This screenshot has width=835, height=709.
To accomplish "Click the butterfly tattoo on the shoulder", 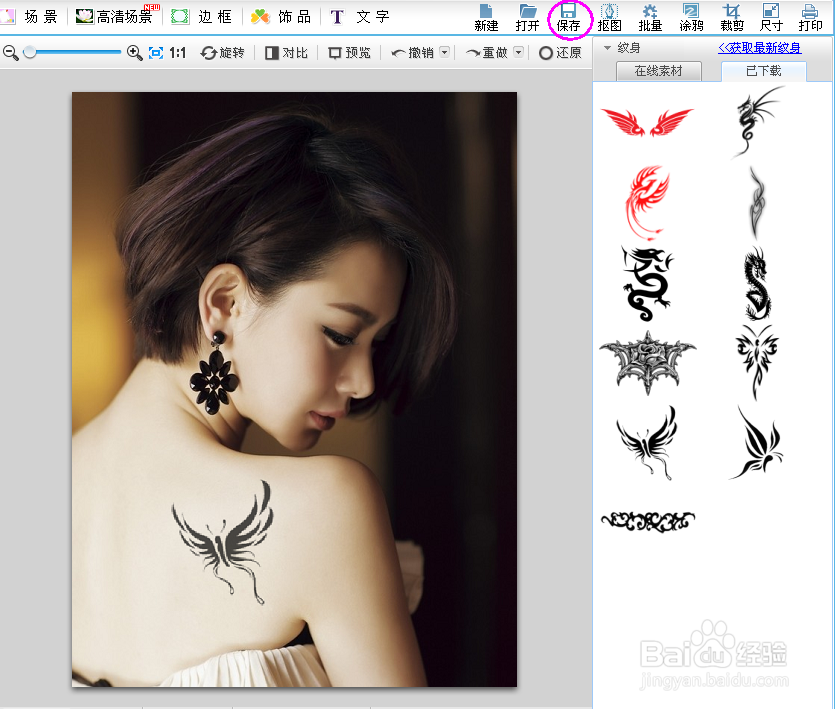I will point(223,542).
